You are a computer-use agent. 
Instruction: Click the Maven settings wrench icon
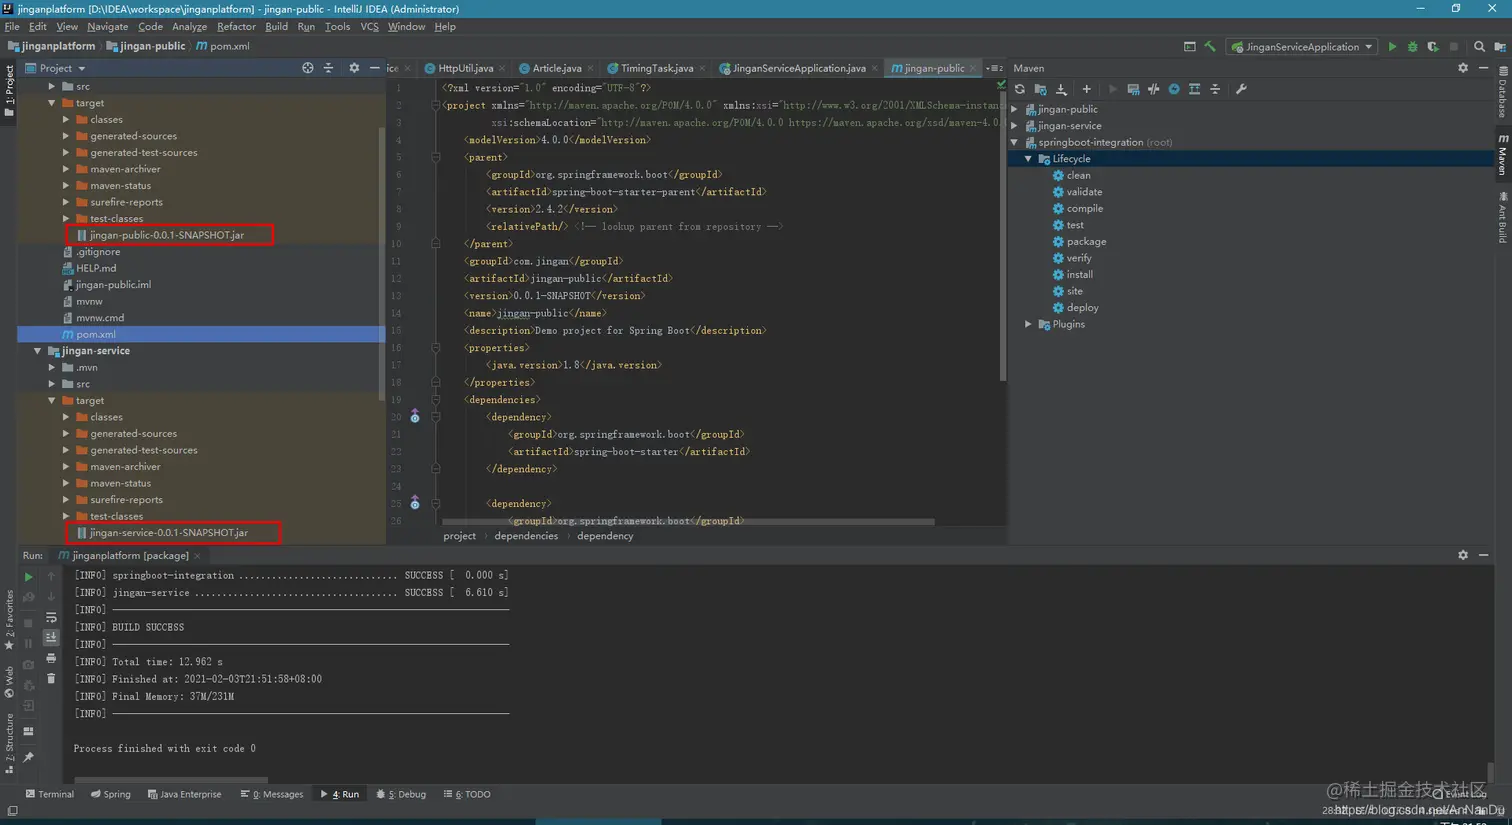pos(1241,90)
